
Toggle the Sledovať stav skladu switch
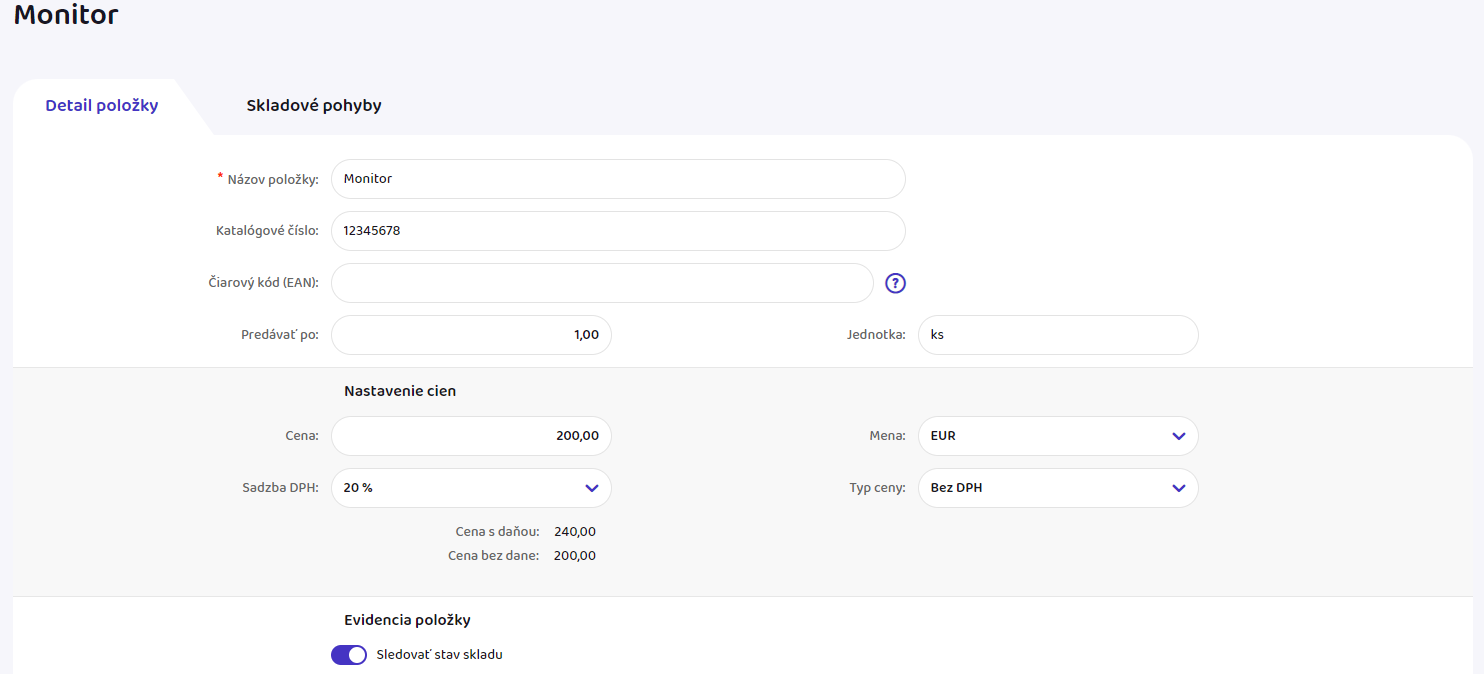pos(348,655)
